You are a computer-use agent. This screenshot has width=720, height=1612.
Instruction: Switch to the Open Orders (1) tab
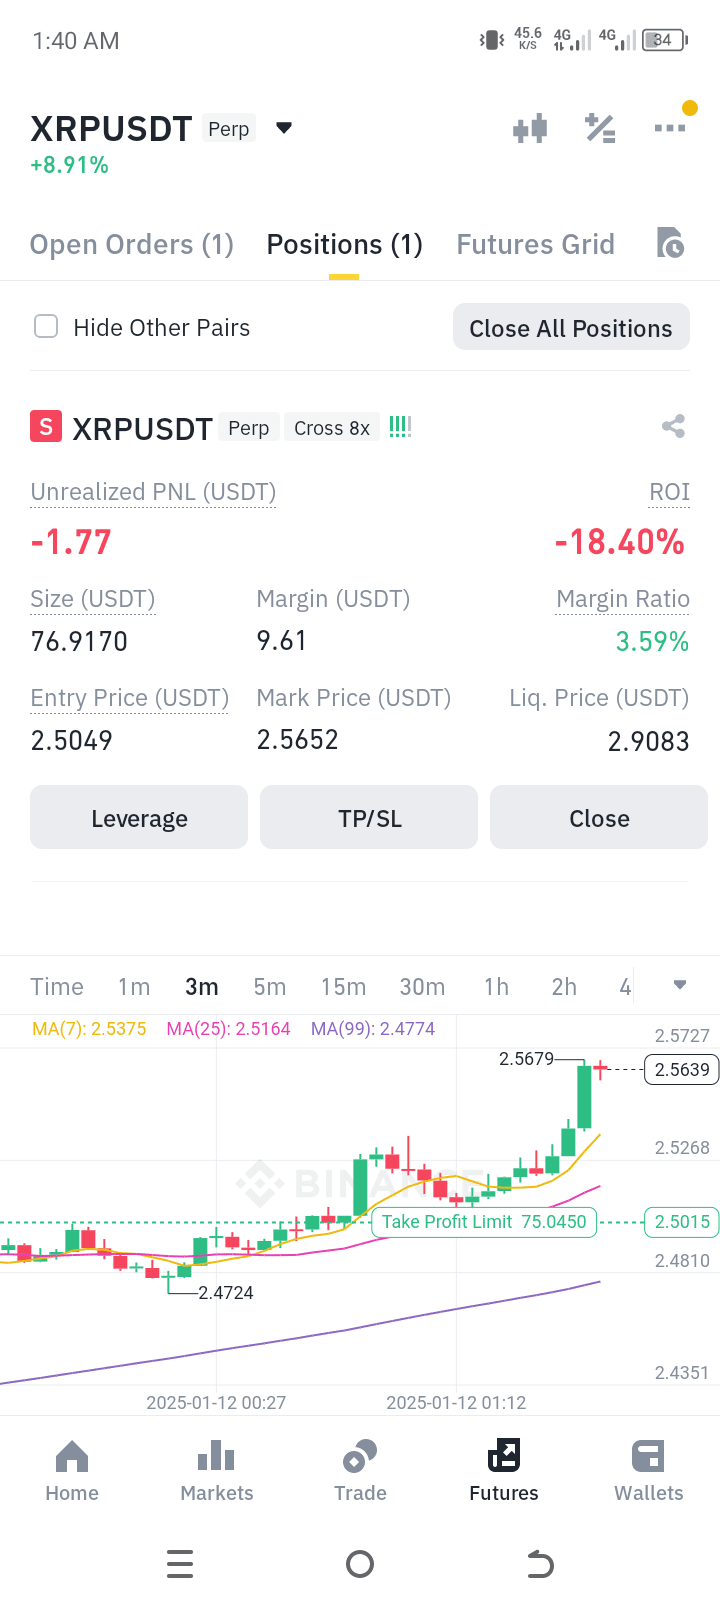click(x=132, y=245)
